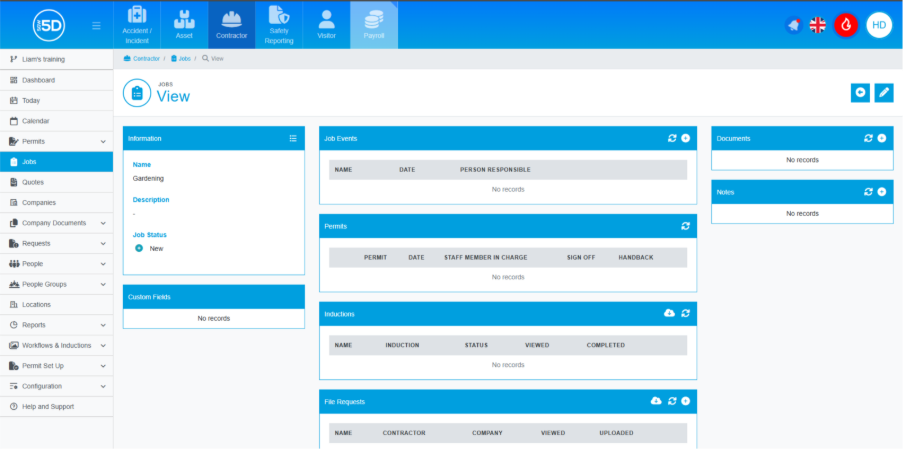Refresh the Notes panel
The height and width of the screenshot is (450, 903).
(868, 191)
